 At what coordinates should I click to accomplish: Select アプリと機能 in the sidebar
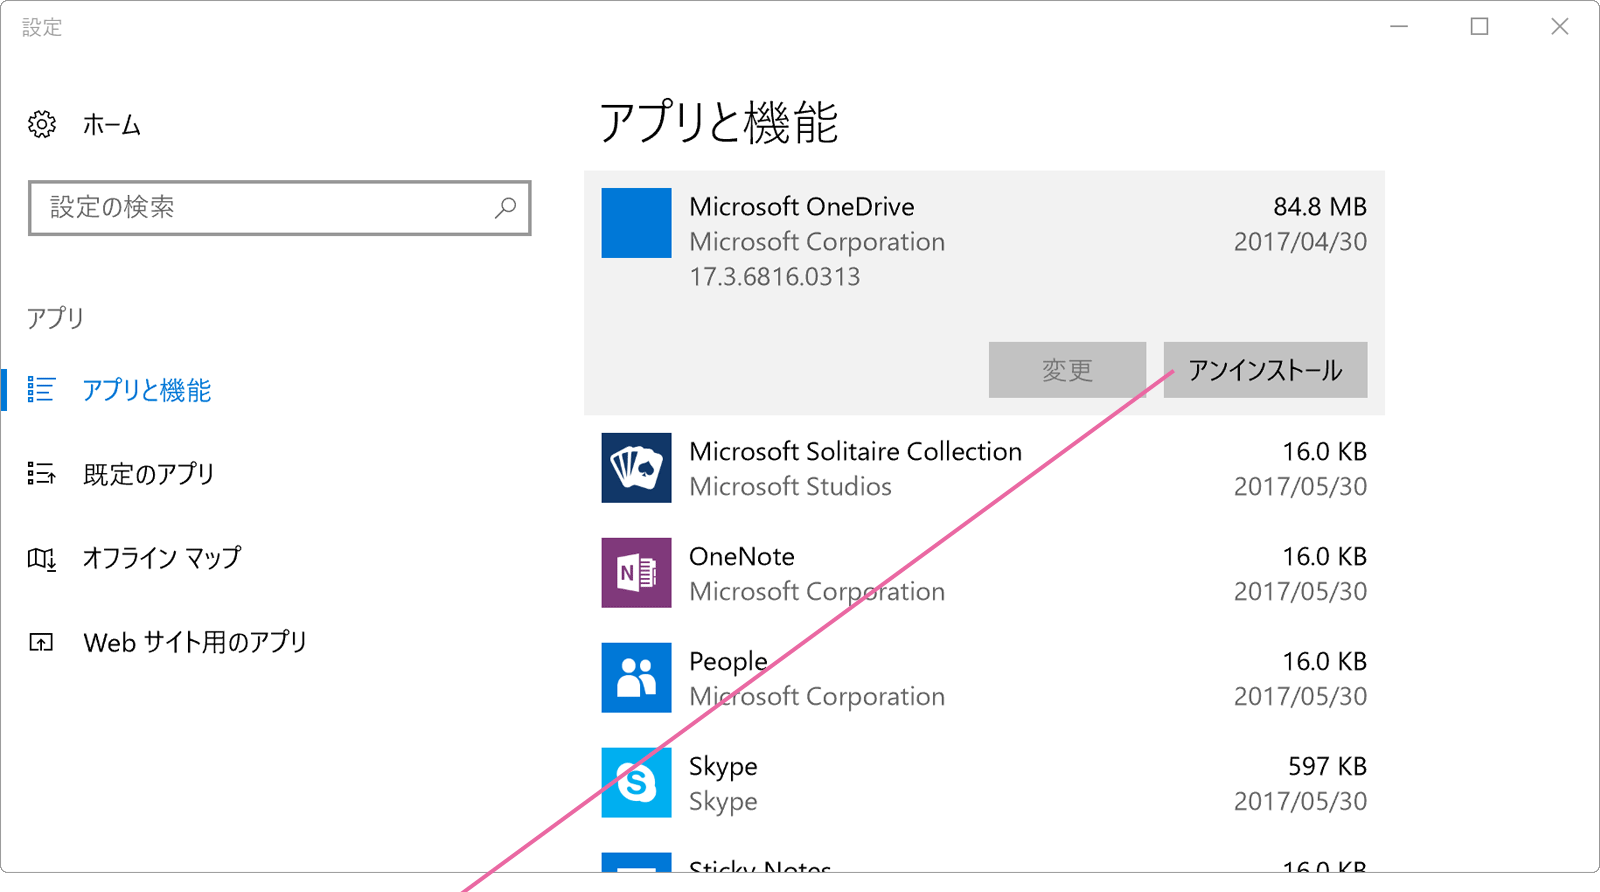pos(146,390)
